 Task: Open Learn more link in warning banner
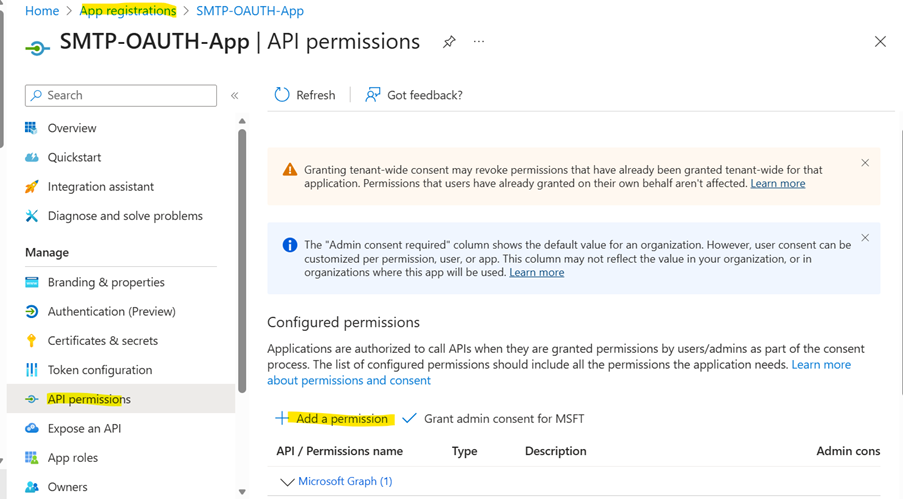coord(777,183)
